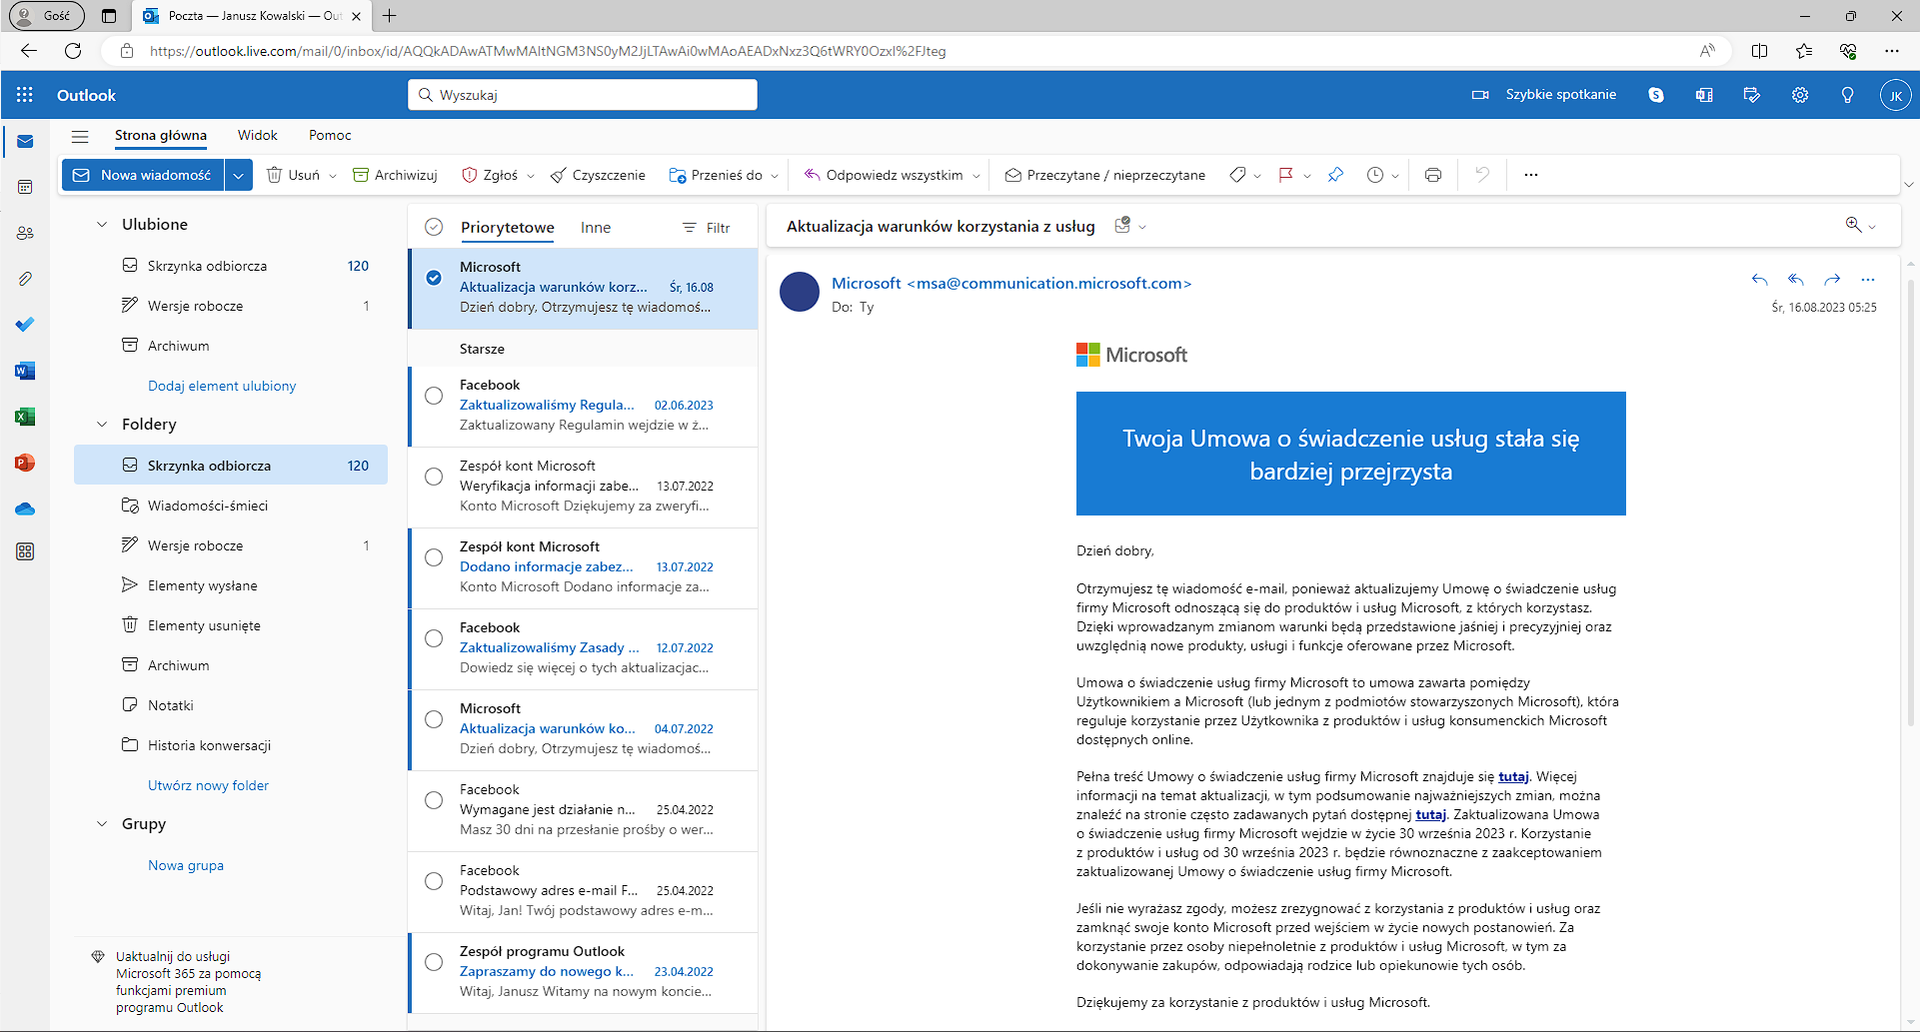The image size is (1920, 1032).
Task: Open Odpowiedz wszystkim dropdown arrow
Action: [x=976, y=176]
